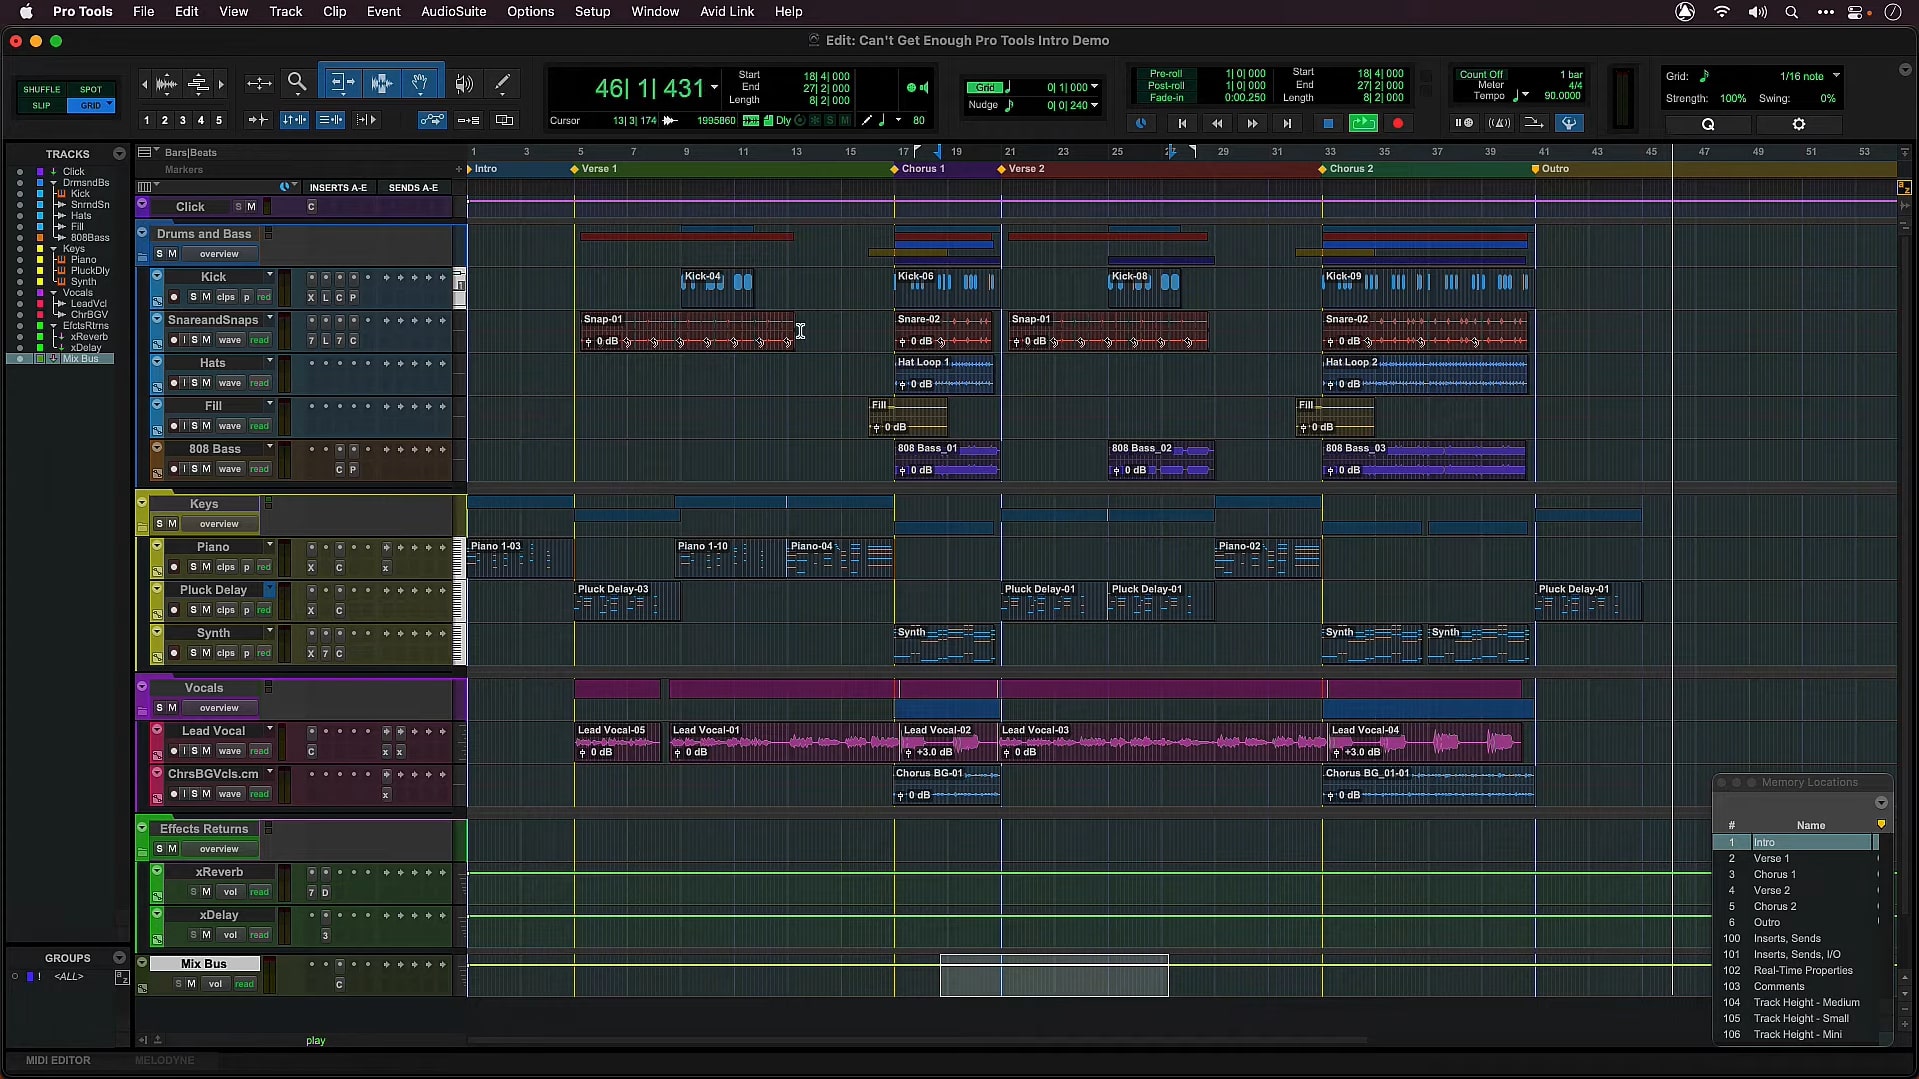Open Groups list popup menu
Screen dimensions: 1919x1079
(x=119, y=958)
